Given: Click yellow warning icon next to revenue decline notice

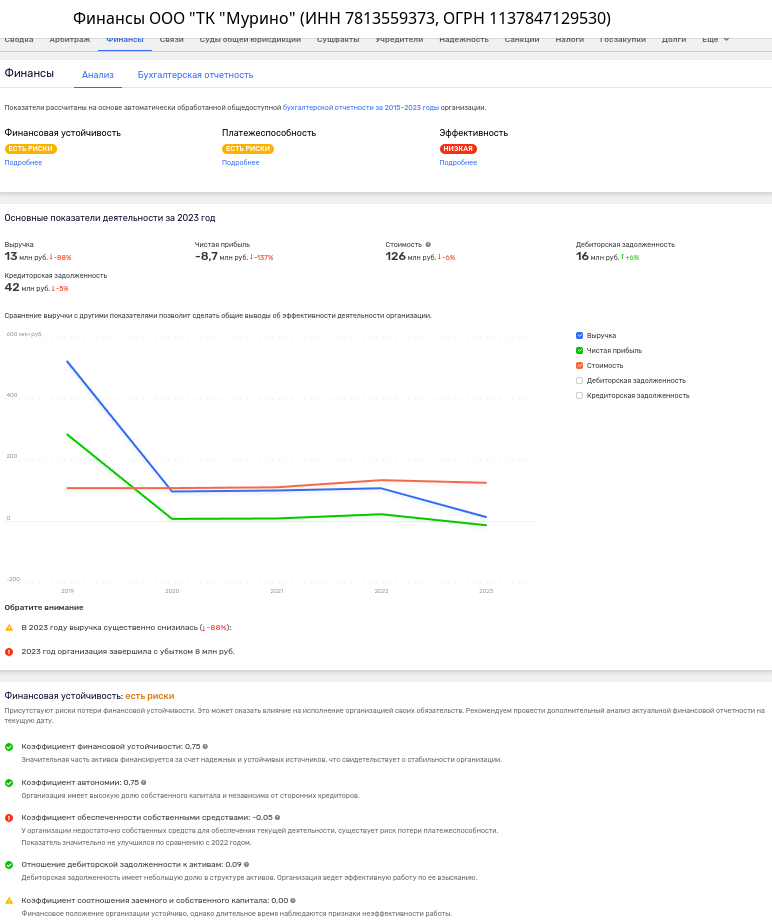Looking at the screenshot, I should 9,627.
